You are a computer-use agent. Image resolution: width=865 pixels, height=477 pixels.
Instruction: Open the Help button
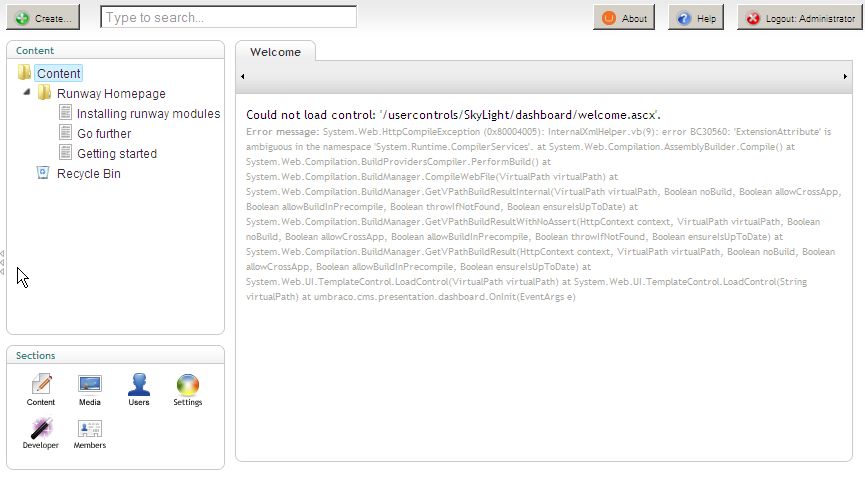tap(696, 18)
